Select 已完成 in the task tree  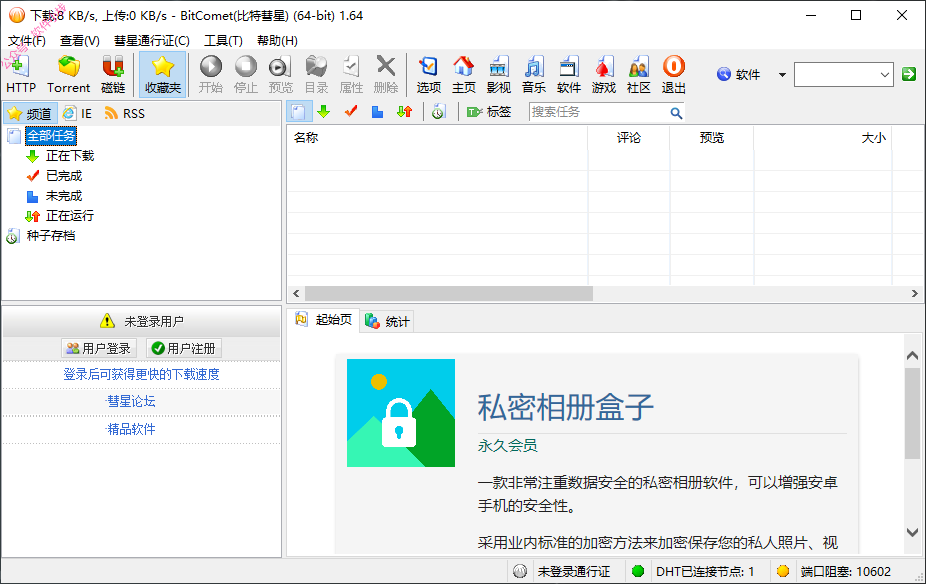click(64, 176)
